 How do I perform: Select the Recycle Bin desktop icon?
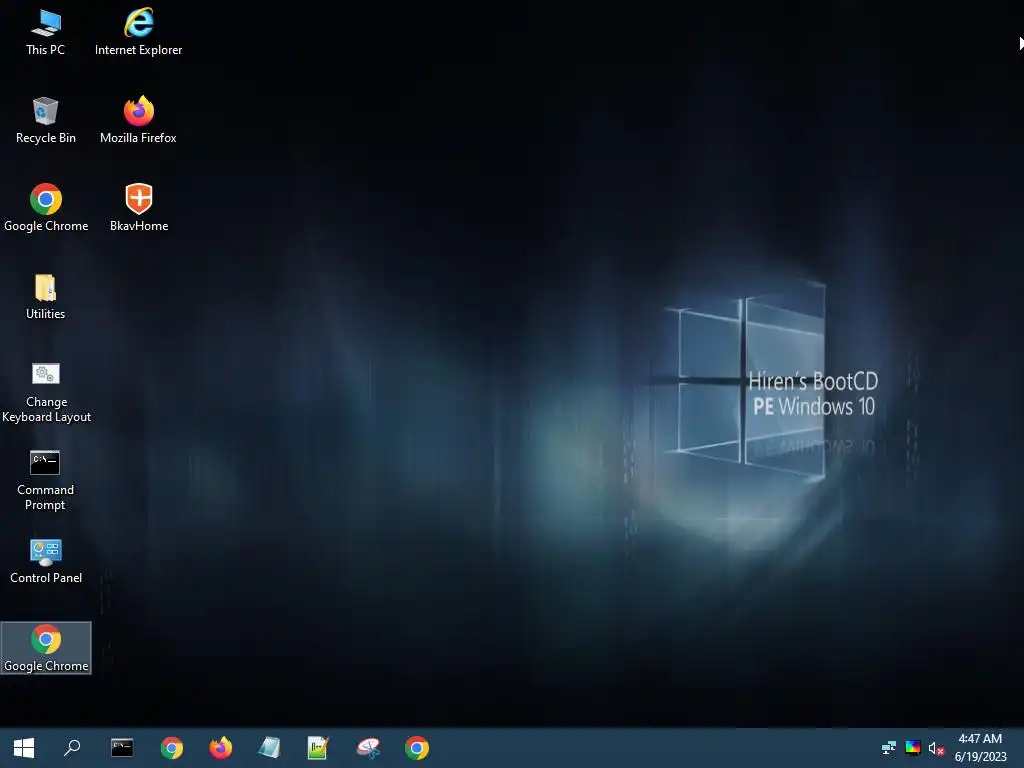(x=46, y=120)
